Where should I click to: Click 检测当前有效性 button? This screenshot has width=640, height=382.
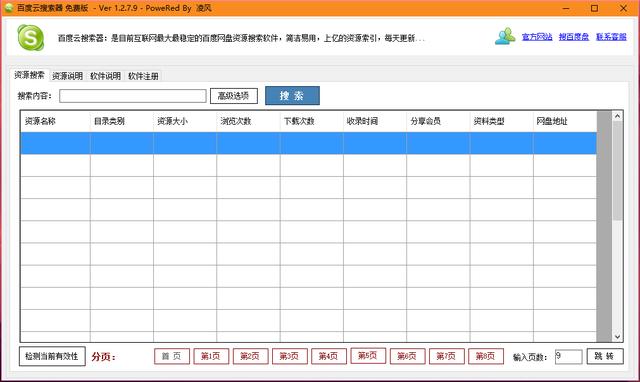52,356
